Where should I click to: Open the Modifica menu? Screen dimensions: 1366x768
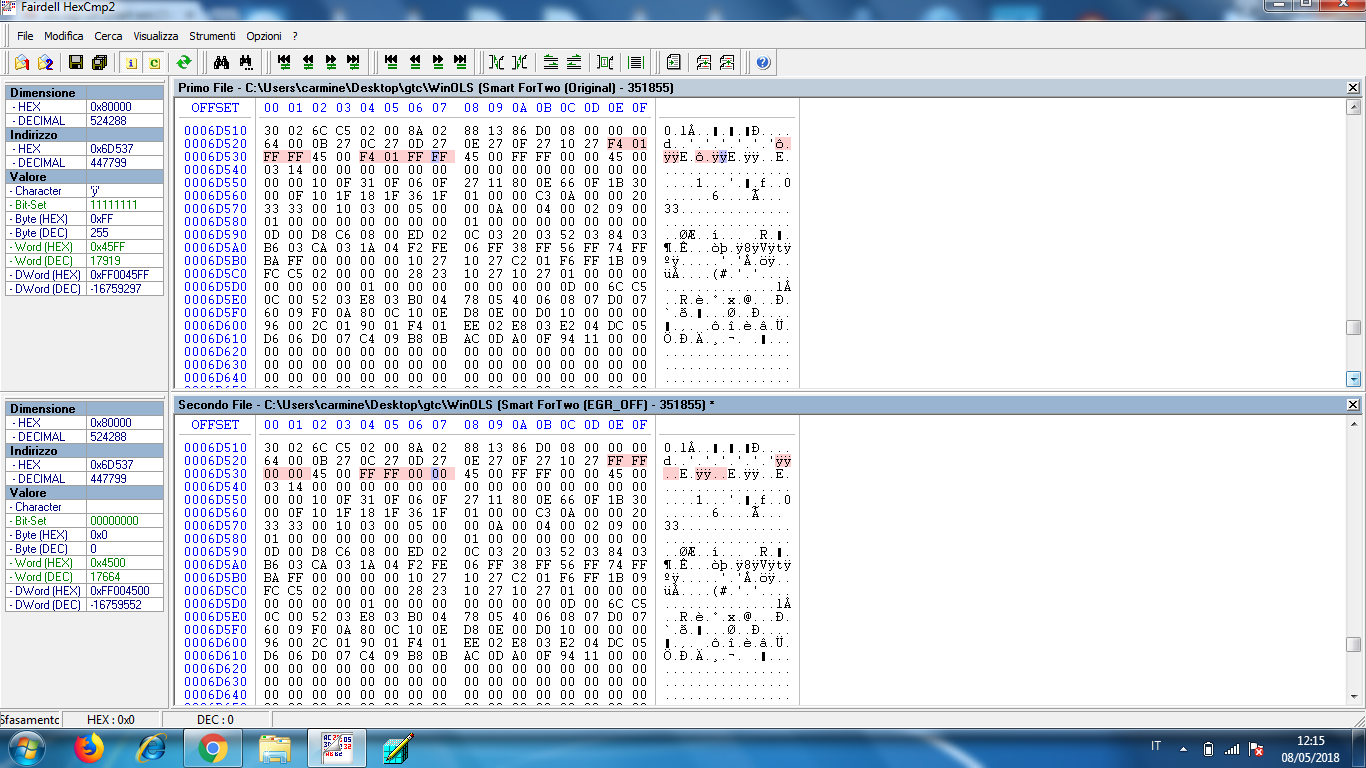coord(64,36)
